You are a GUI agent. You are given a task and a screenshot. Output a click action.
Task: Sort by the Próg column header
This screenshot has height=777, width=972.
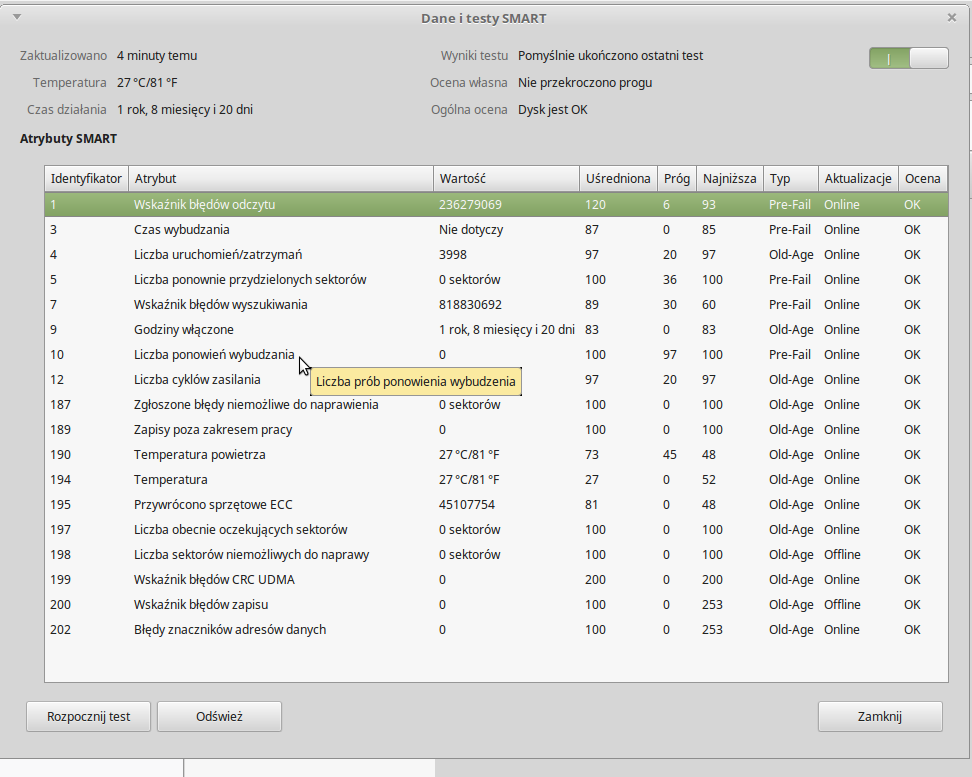tap(677, 179)
